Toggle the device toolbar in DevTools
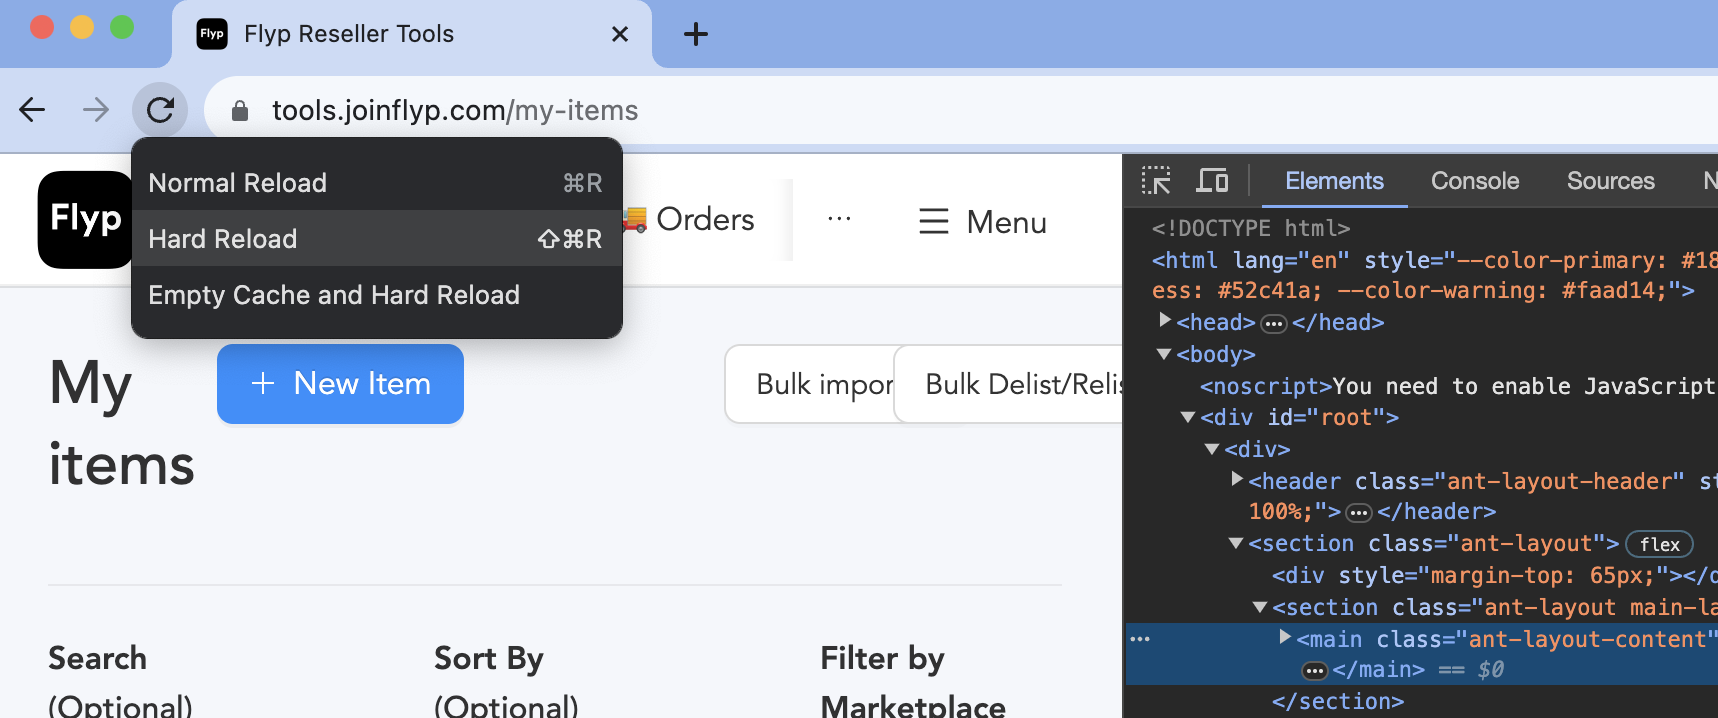This screenshot has height=718, width=1718. click(1212, 181)
